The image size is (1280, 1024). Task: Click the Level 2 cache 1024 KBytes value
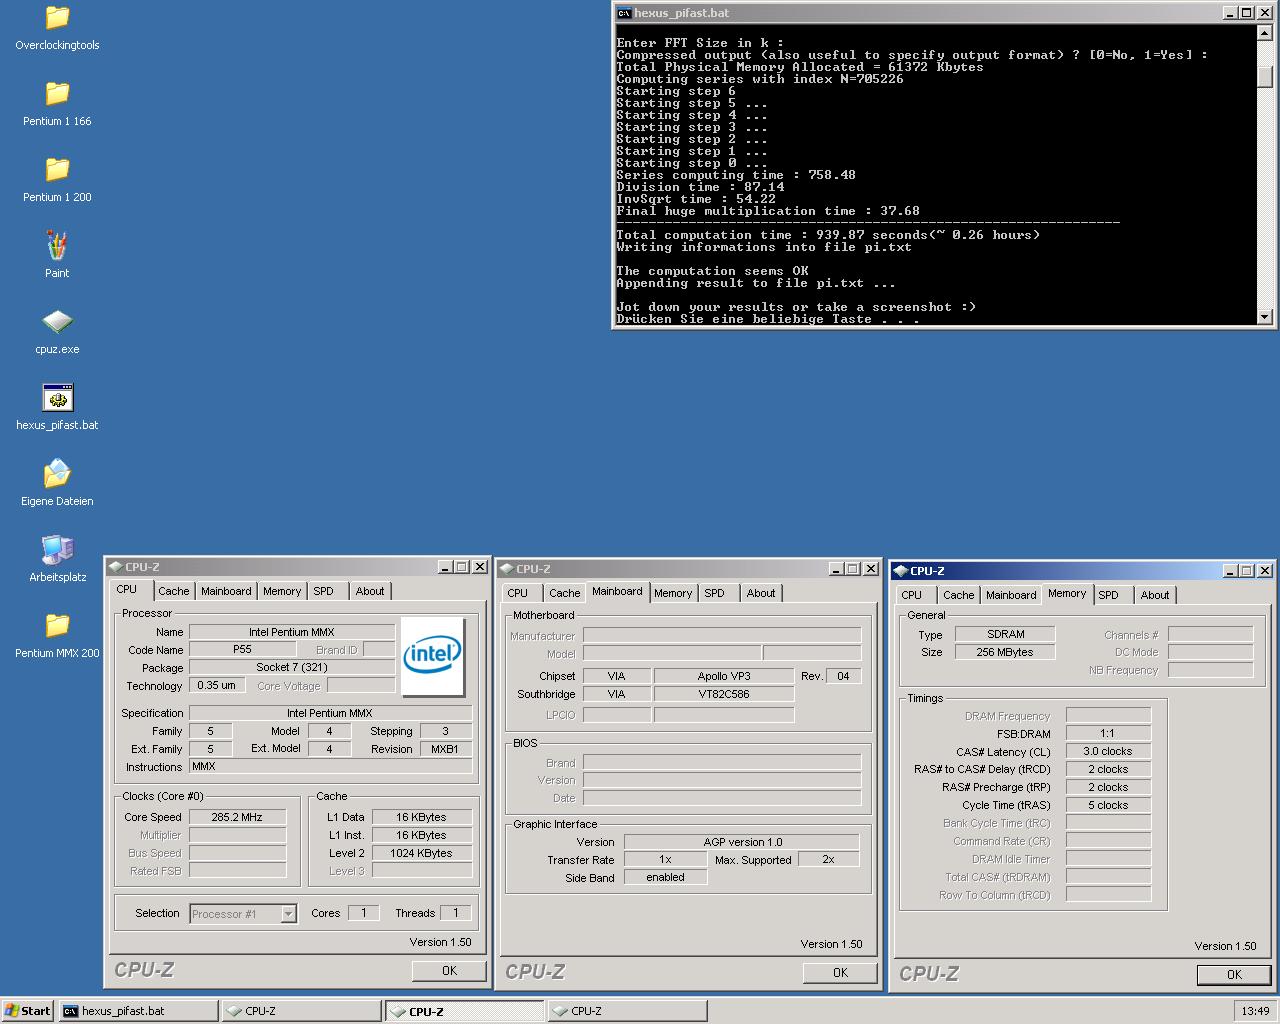coord(421,853)
